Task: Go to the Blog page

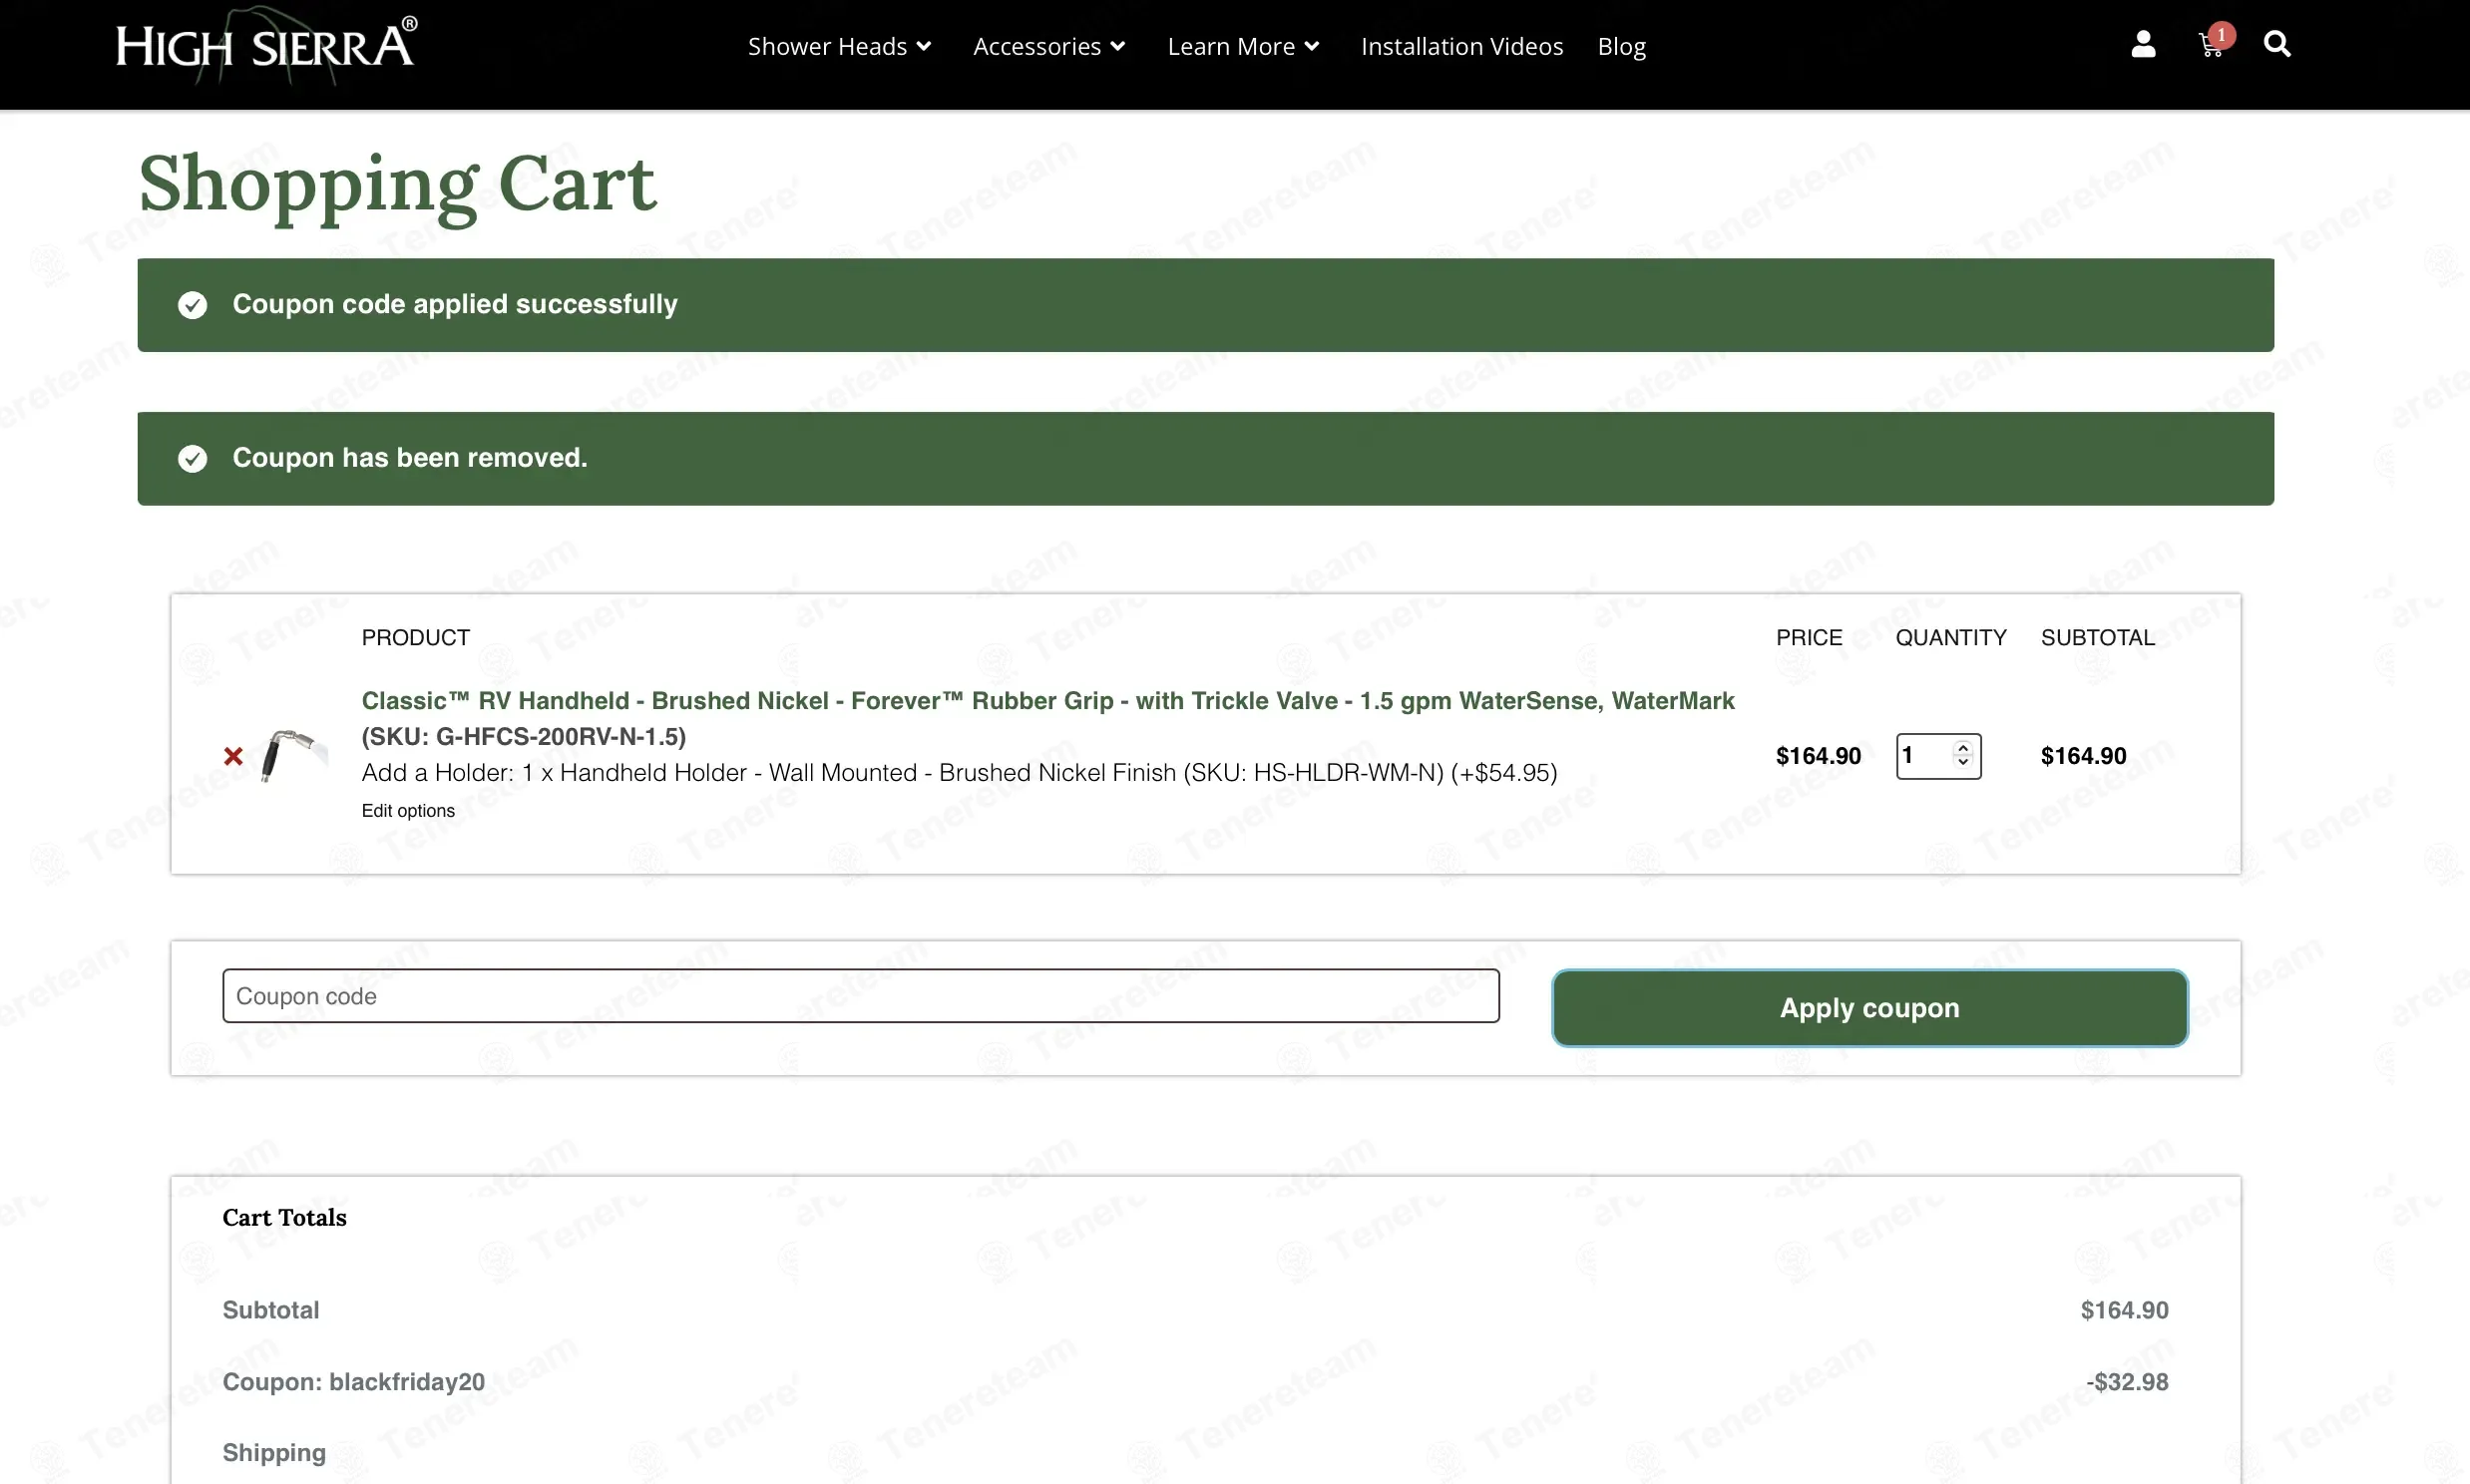Action: click(x=1621, y=46)
